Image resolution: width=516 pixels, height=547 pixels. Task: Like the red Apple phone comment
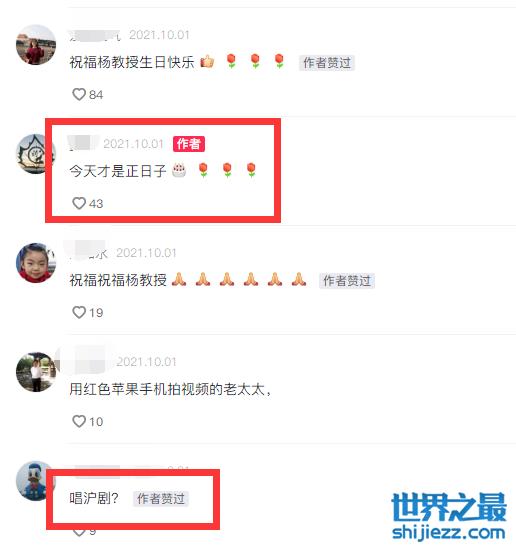point(79,421)
